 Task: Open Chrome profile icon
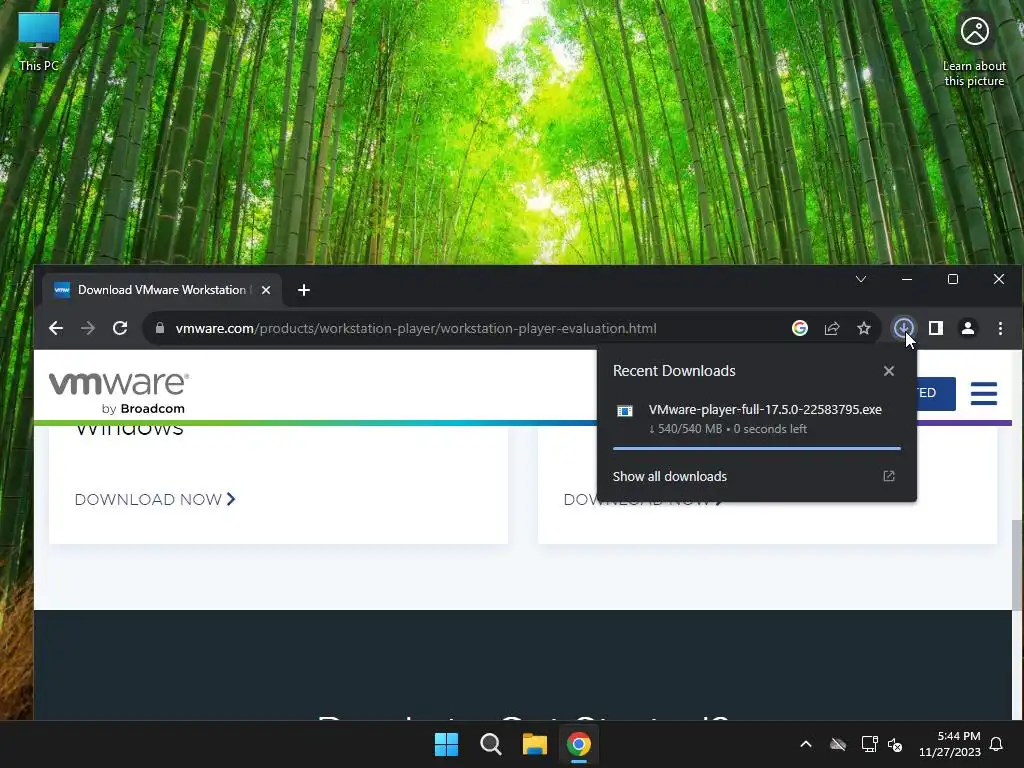coord(968,328)
